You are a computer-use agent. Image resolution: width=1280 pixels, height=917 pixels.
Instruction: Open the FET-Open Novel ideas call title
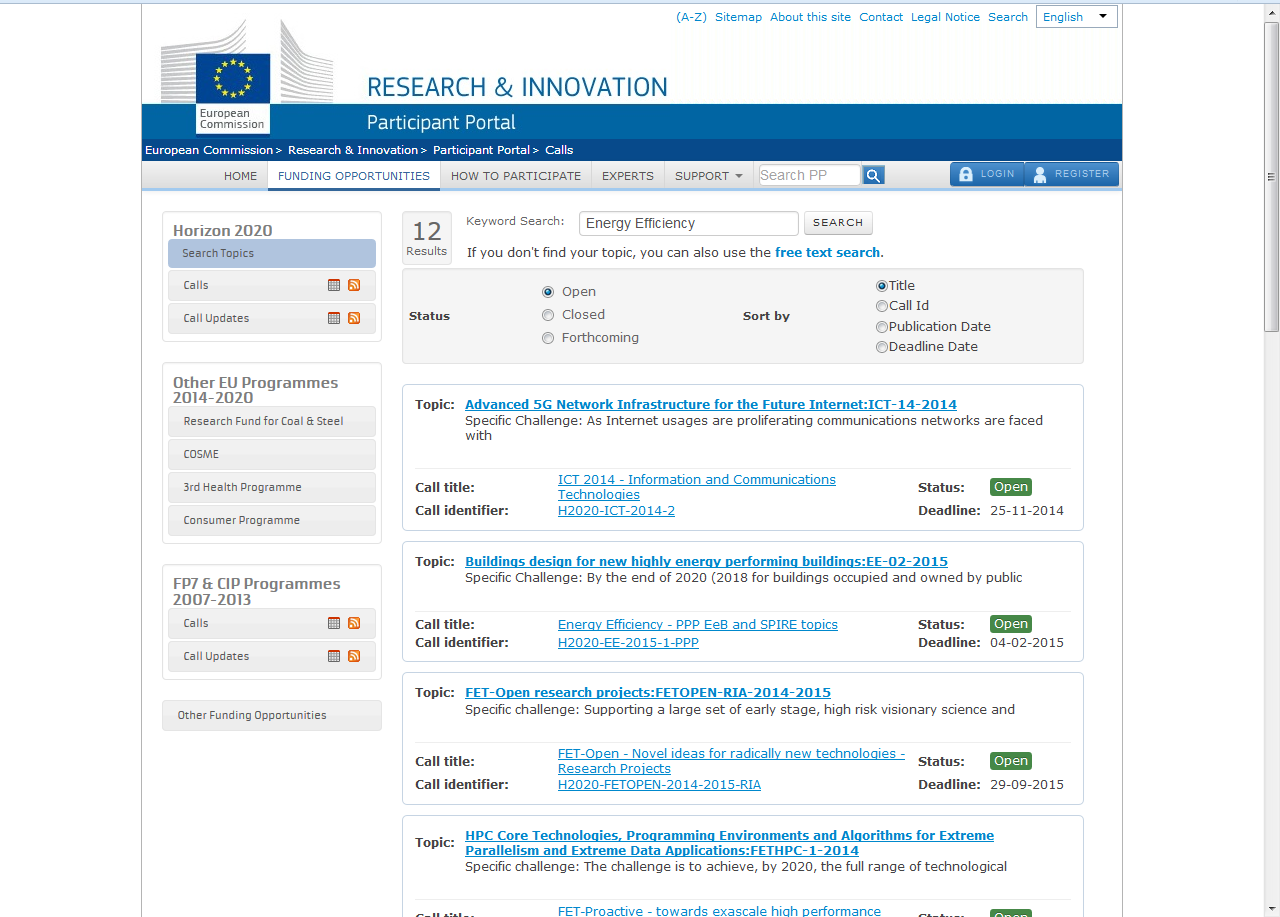731,761
